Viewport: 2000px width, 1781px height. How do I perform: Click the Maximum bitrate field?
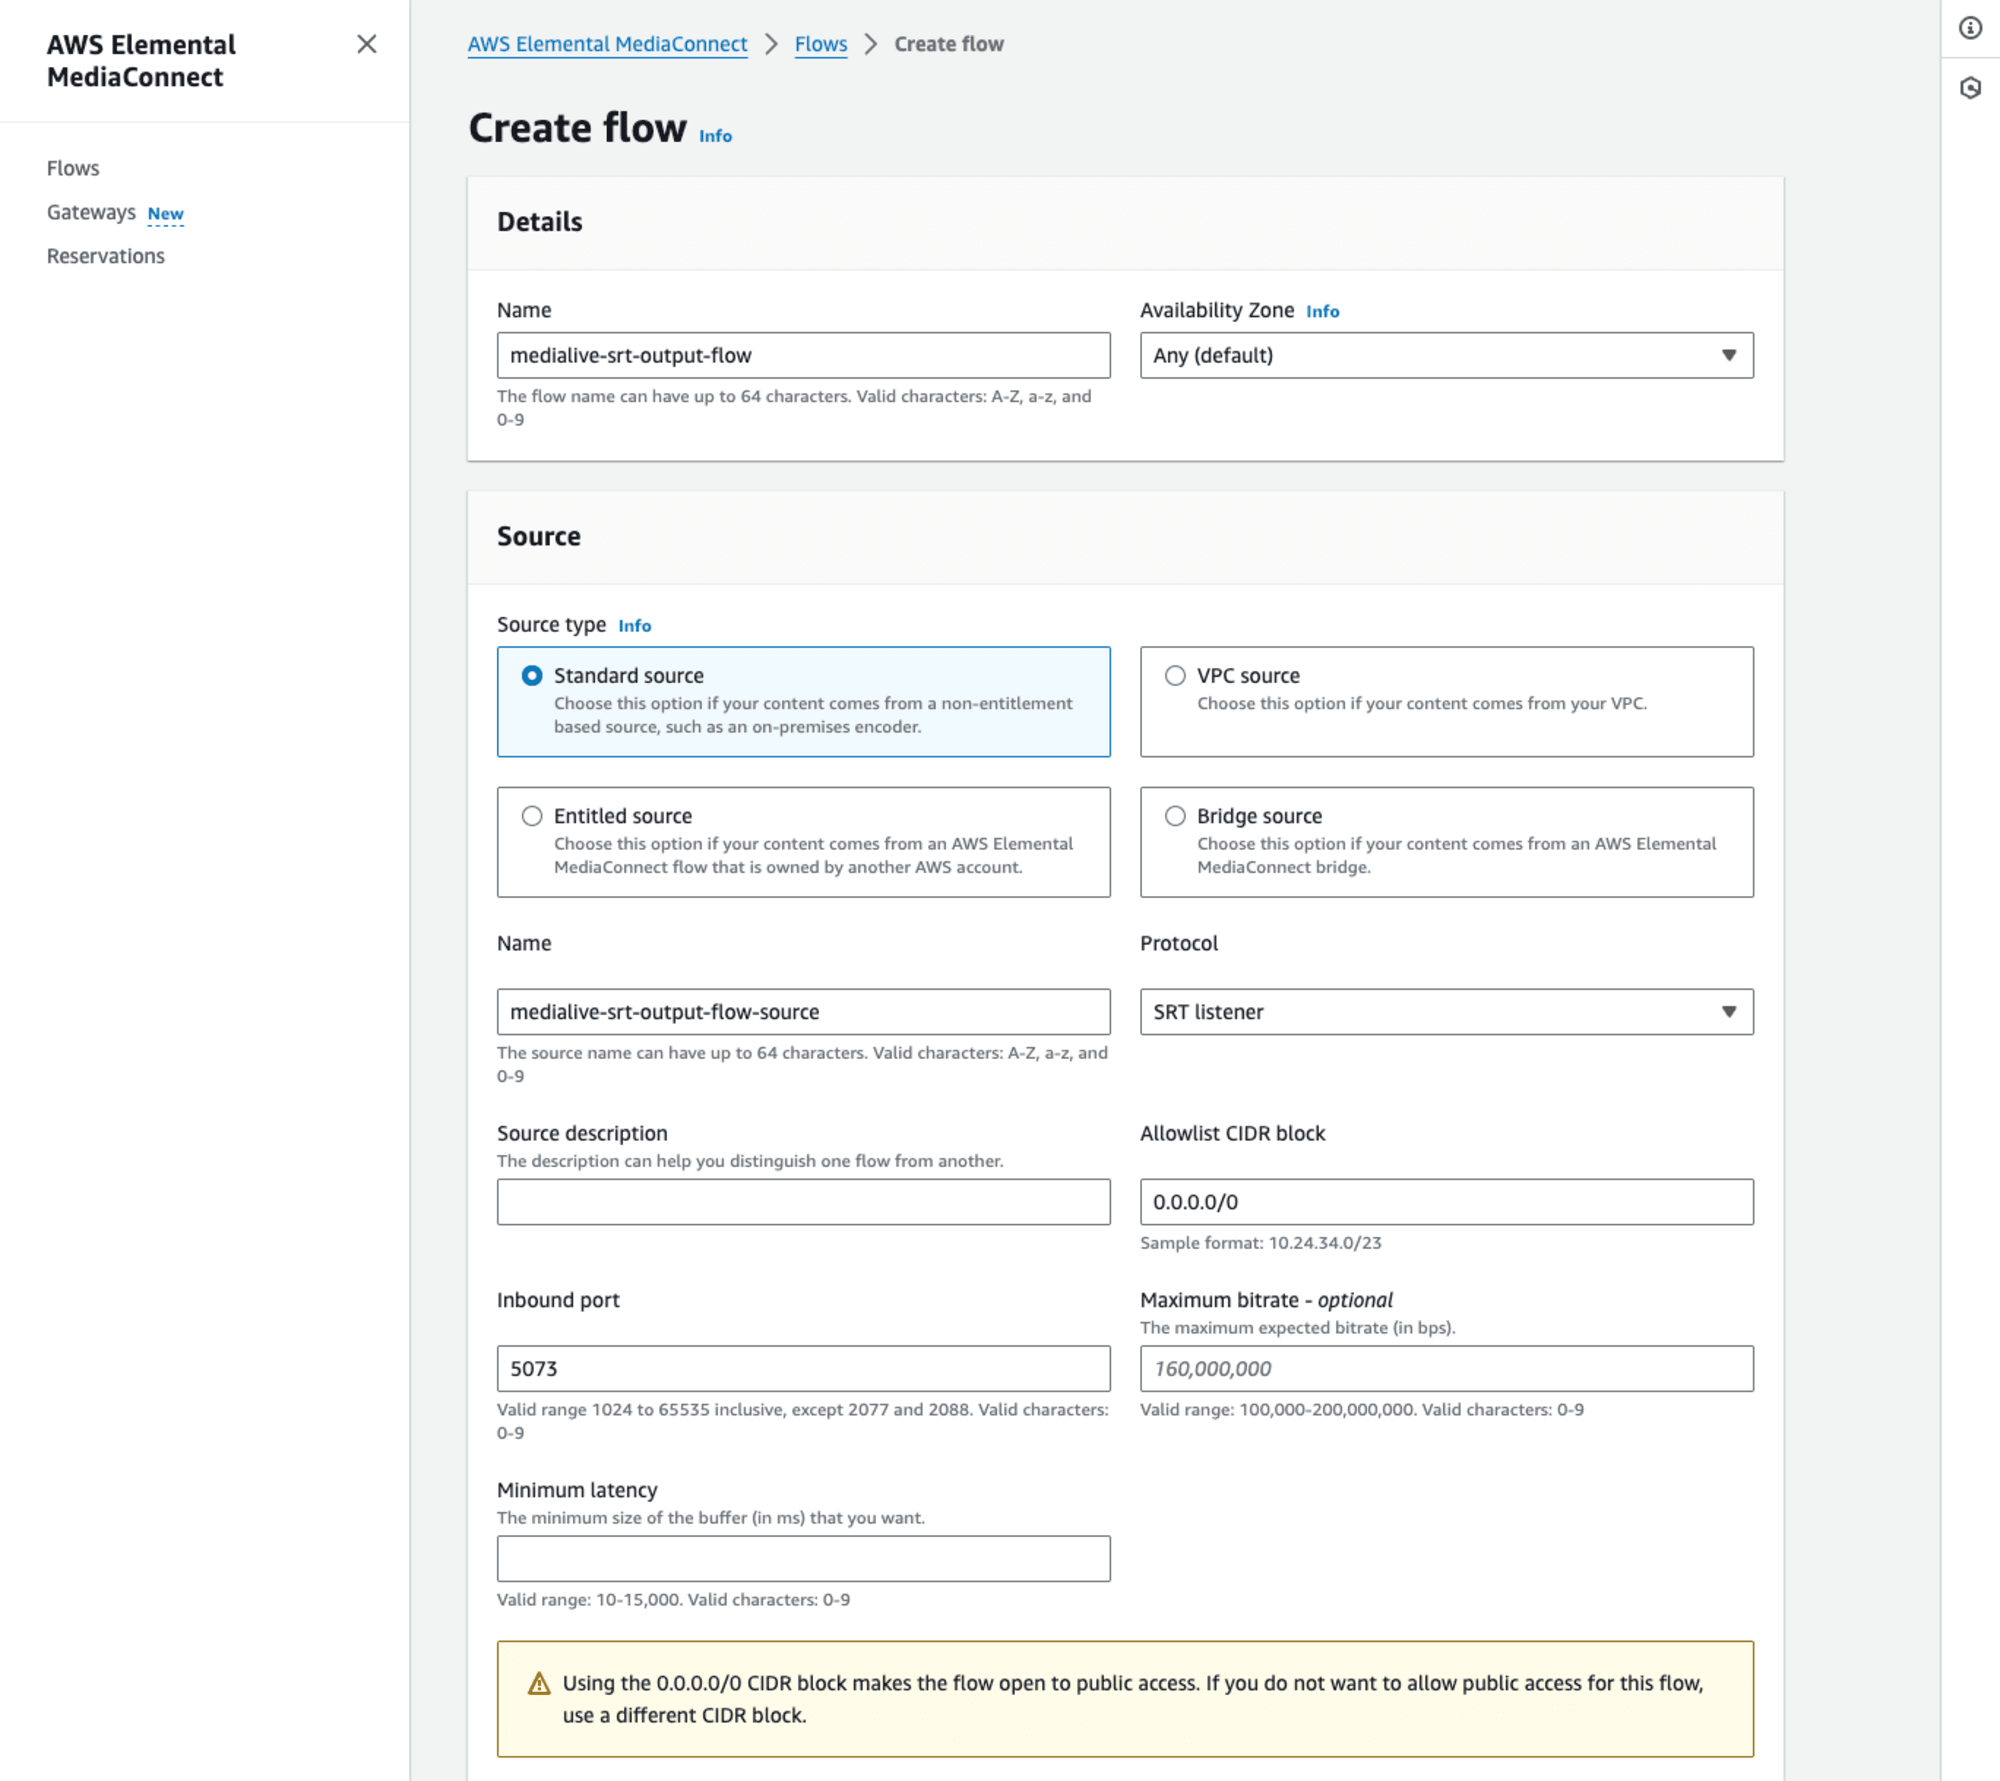(1446, 1369)
